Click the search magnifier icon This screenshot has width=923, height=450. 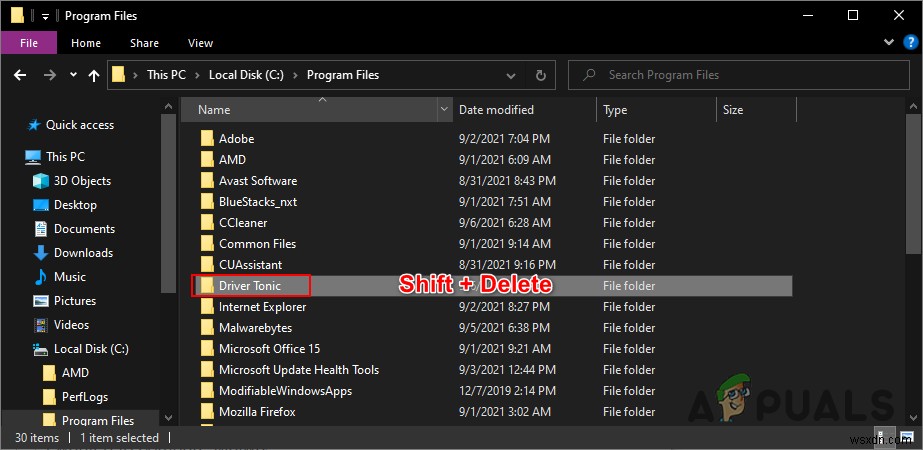(588, 75)
